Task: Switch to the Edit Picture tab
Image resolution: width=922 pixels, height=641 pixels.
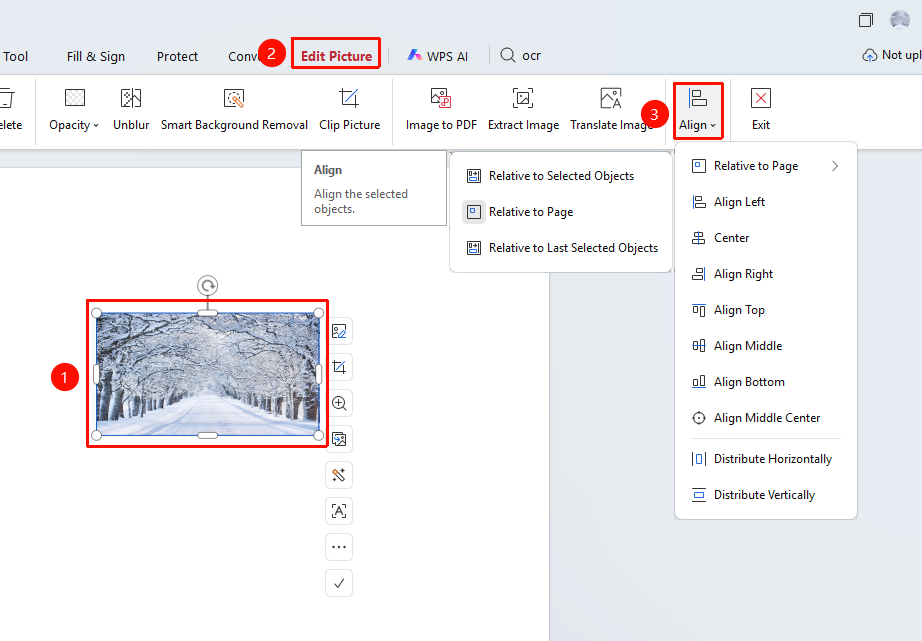Action: pos(336,56)
